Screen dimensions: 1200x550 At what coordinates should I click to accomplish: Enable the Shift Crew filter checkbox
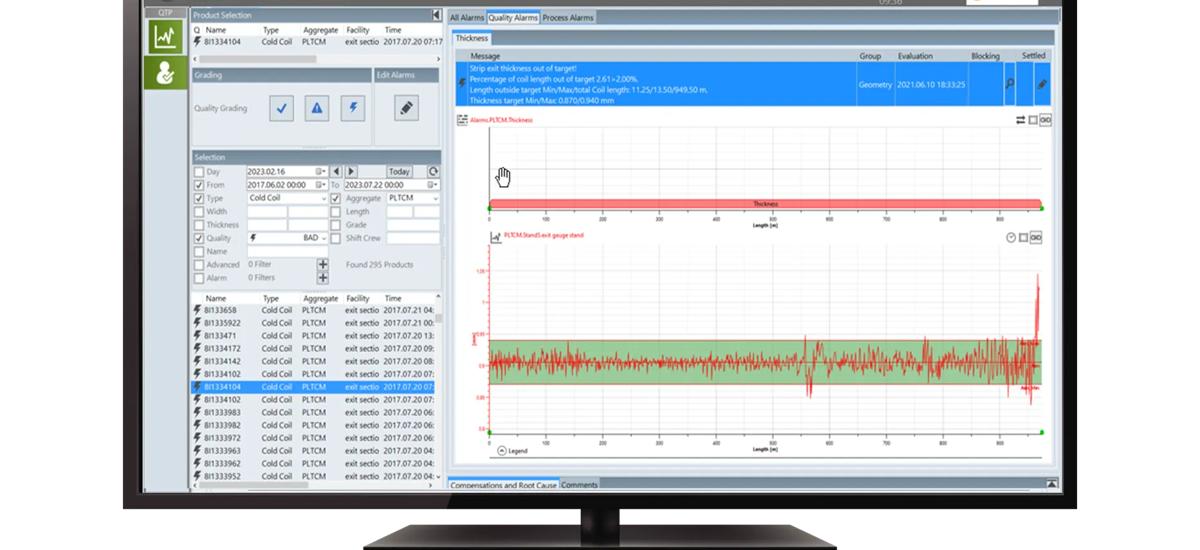336,238
